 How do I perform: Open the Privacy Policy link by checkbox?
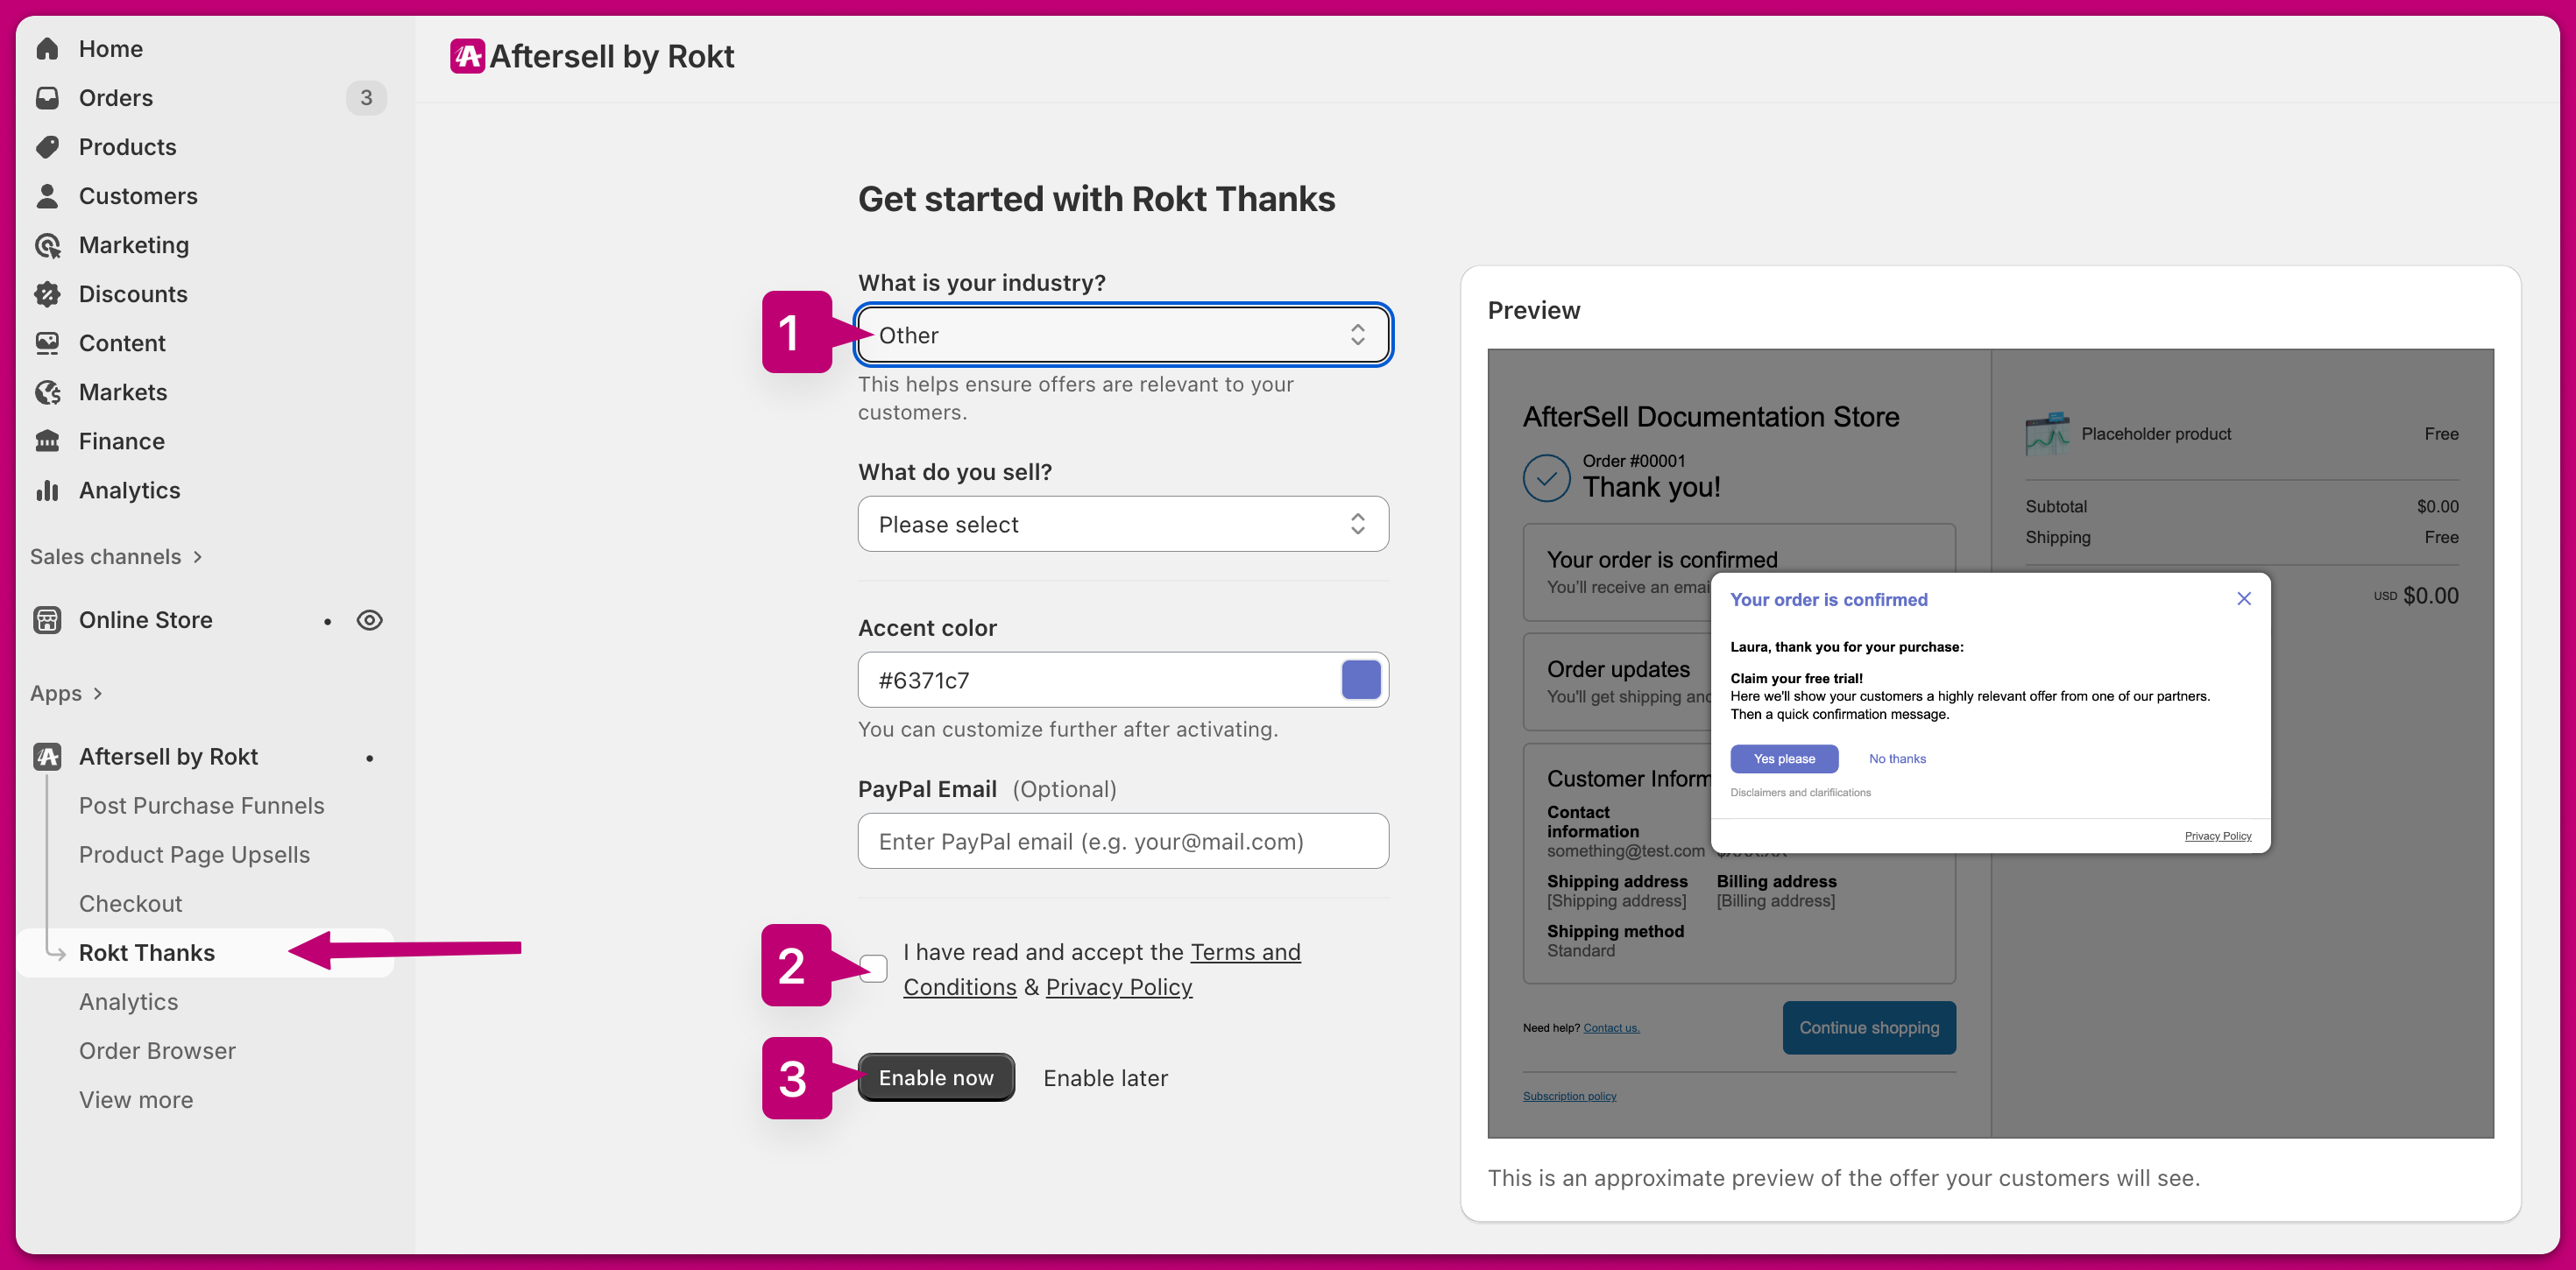(1118, 987)
